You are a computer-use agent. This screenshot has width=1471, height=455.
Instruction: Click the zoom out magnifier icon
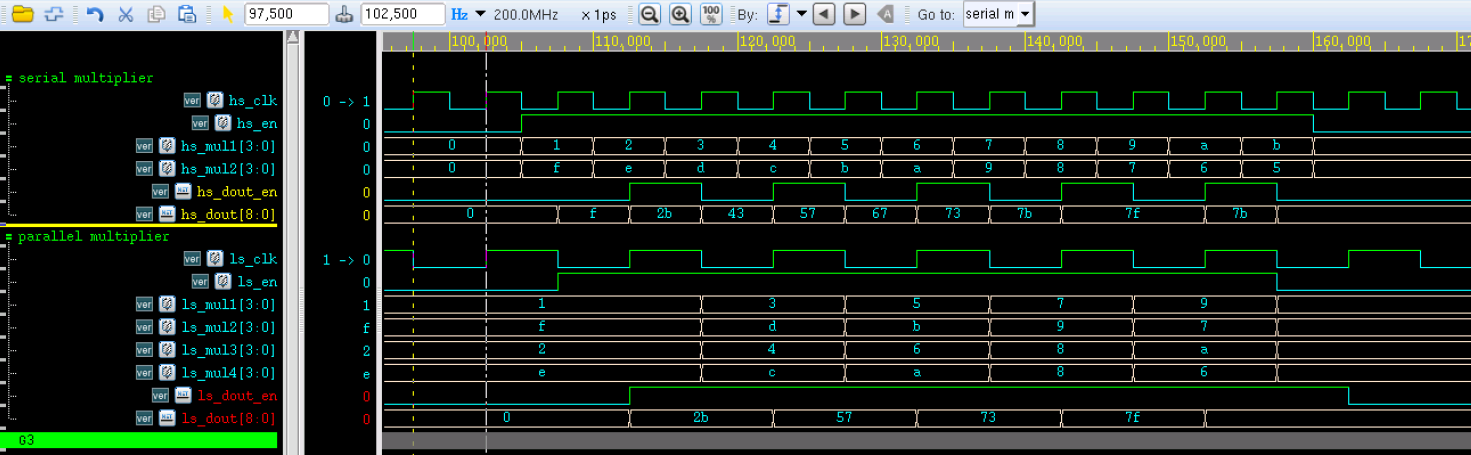coord(649,14)
